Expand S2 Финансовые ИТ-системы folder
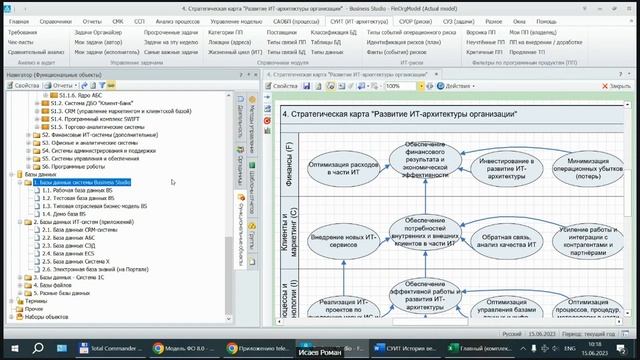The width and height of the screenshot is (640, 360). [x=29, y=135]
